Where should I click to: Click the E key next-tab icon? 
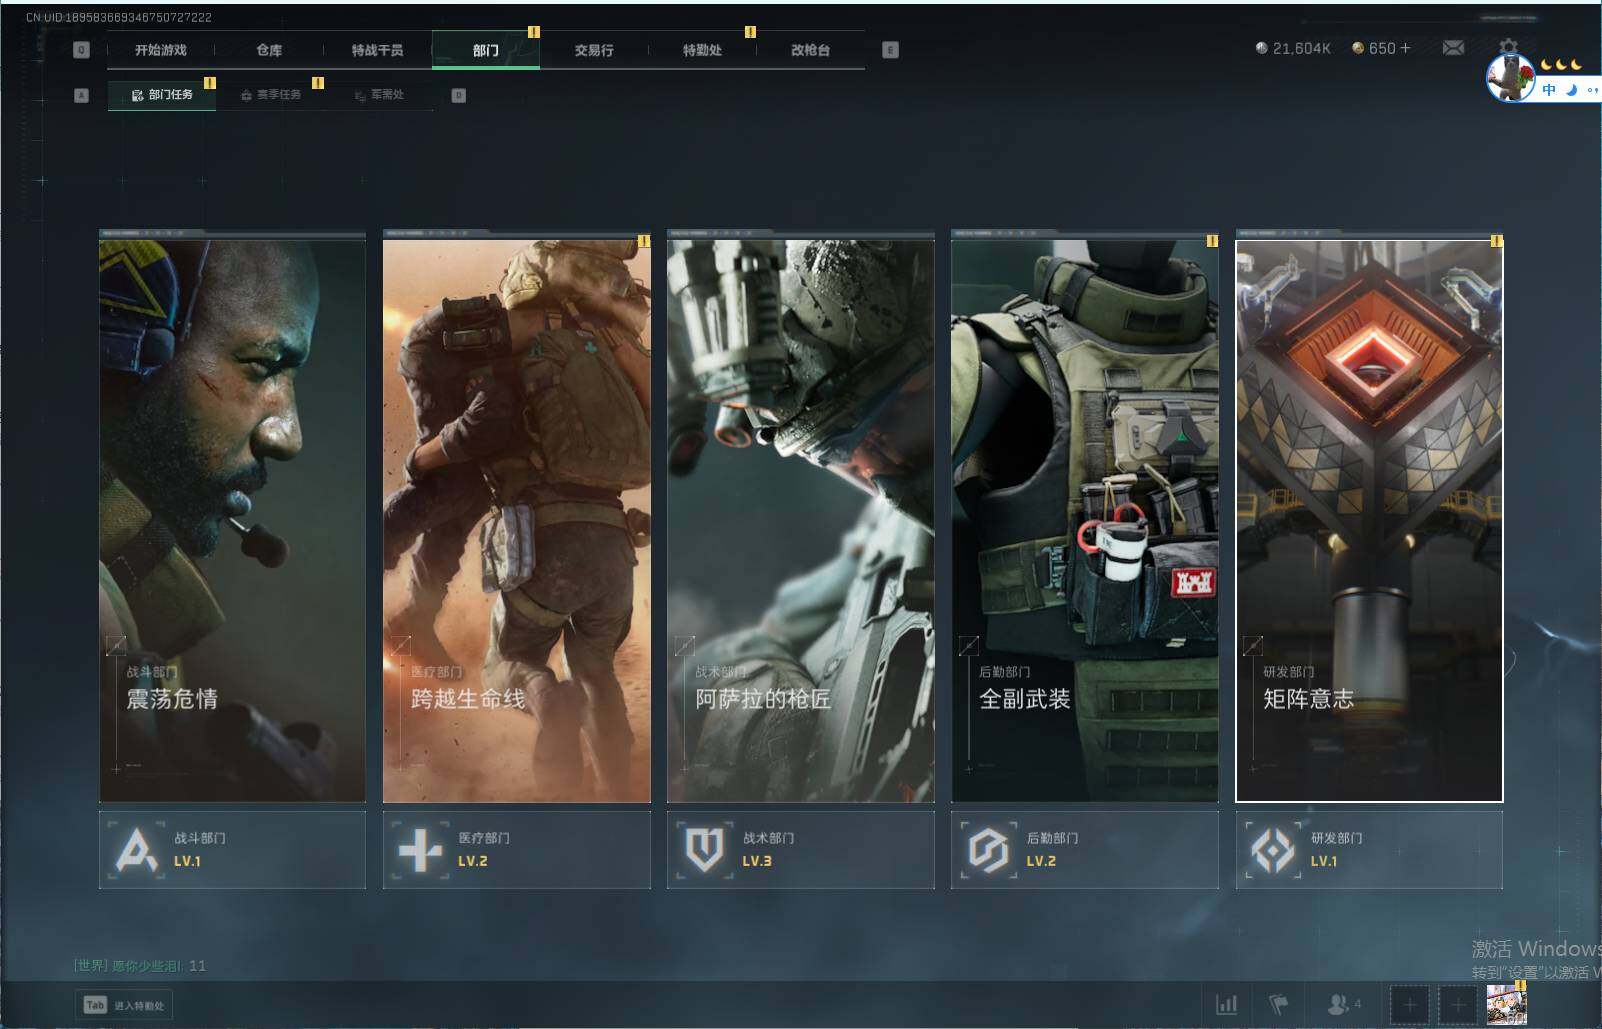[x=890, y=50]
